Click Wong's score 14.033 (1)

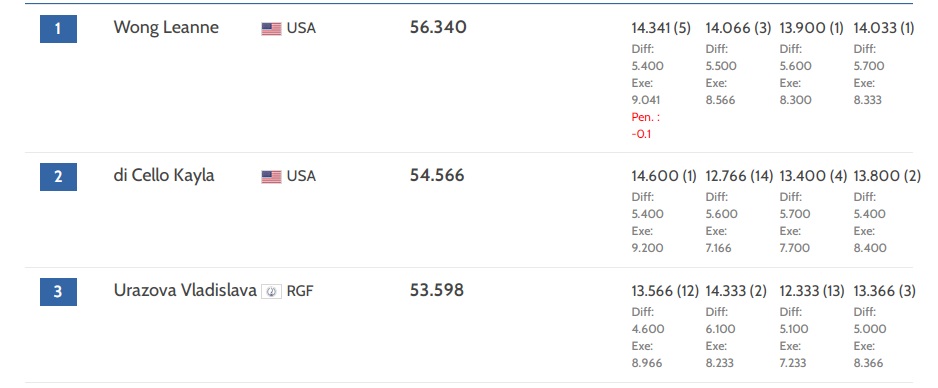point(884,28)
